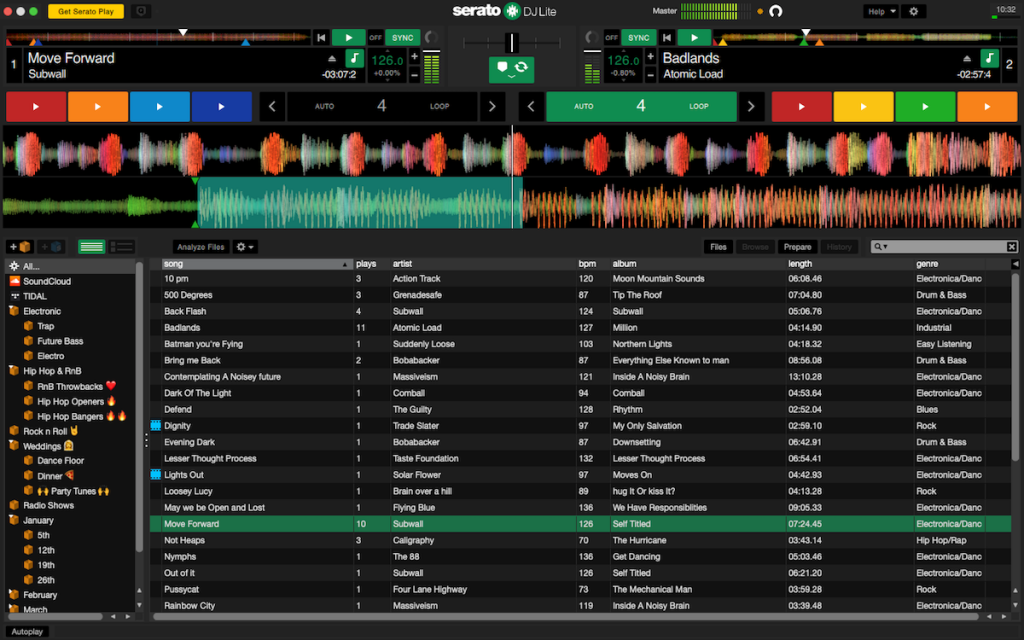The height and width of the screenshot is (640, 1024).
Task: Enable key lock music note on deck 1
Action: pyautogui.click(x=355, y=60)
